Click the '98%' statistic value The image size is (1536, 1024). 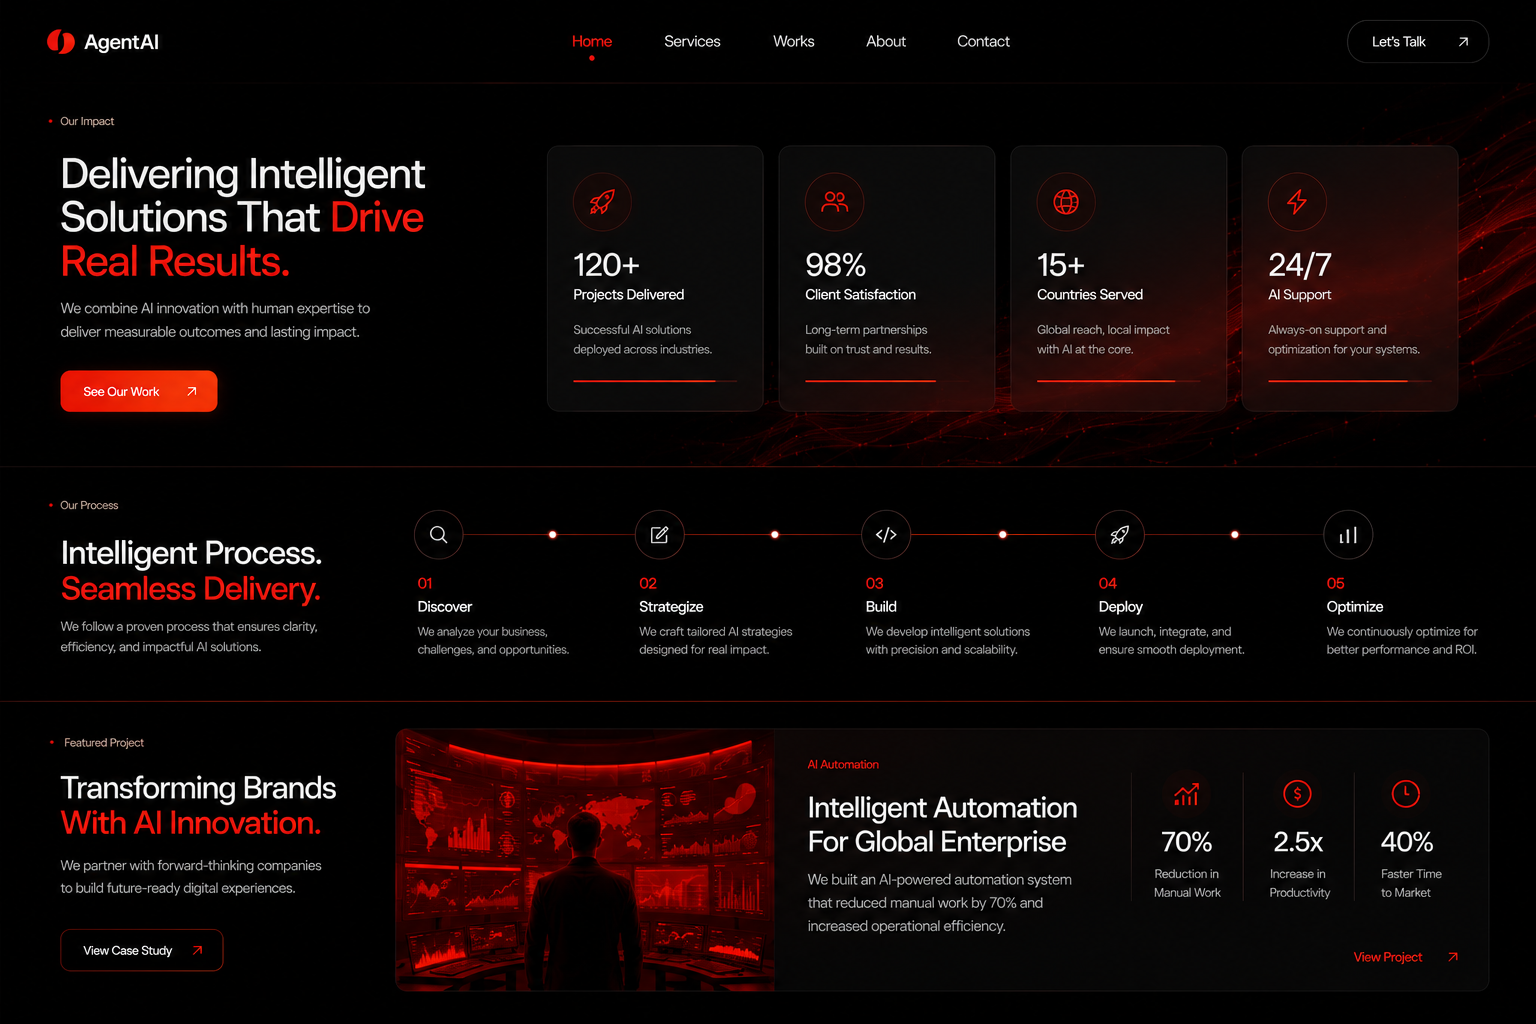click(835, 265)
